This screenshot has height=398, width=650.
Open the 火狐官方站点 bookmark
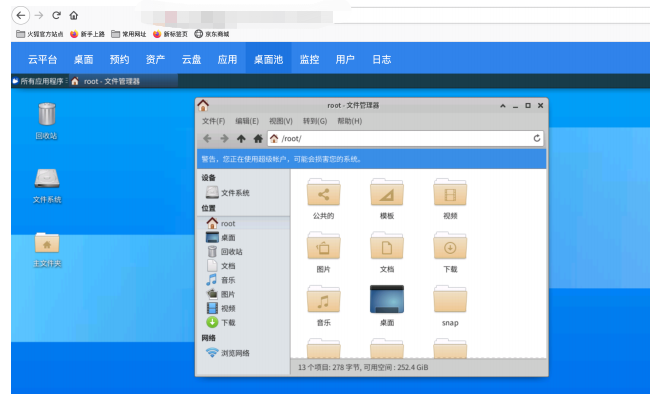point(40,34)
